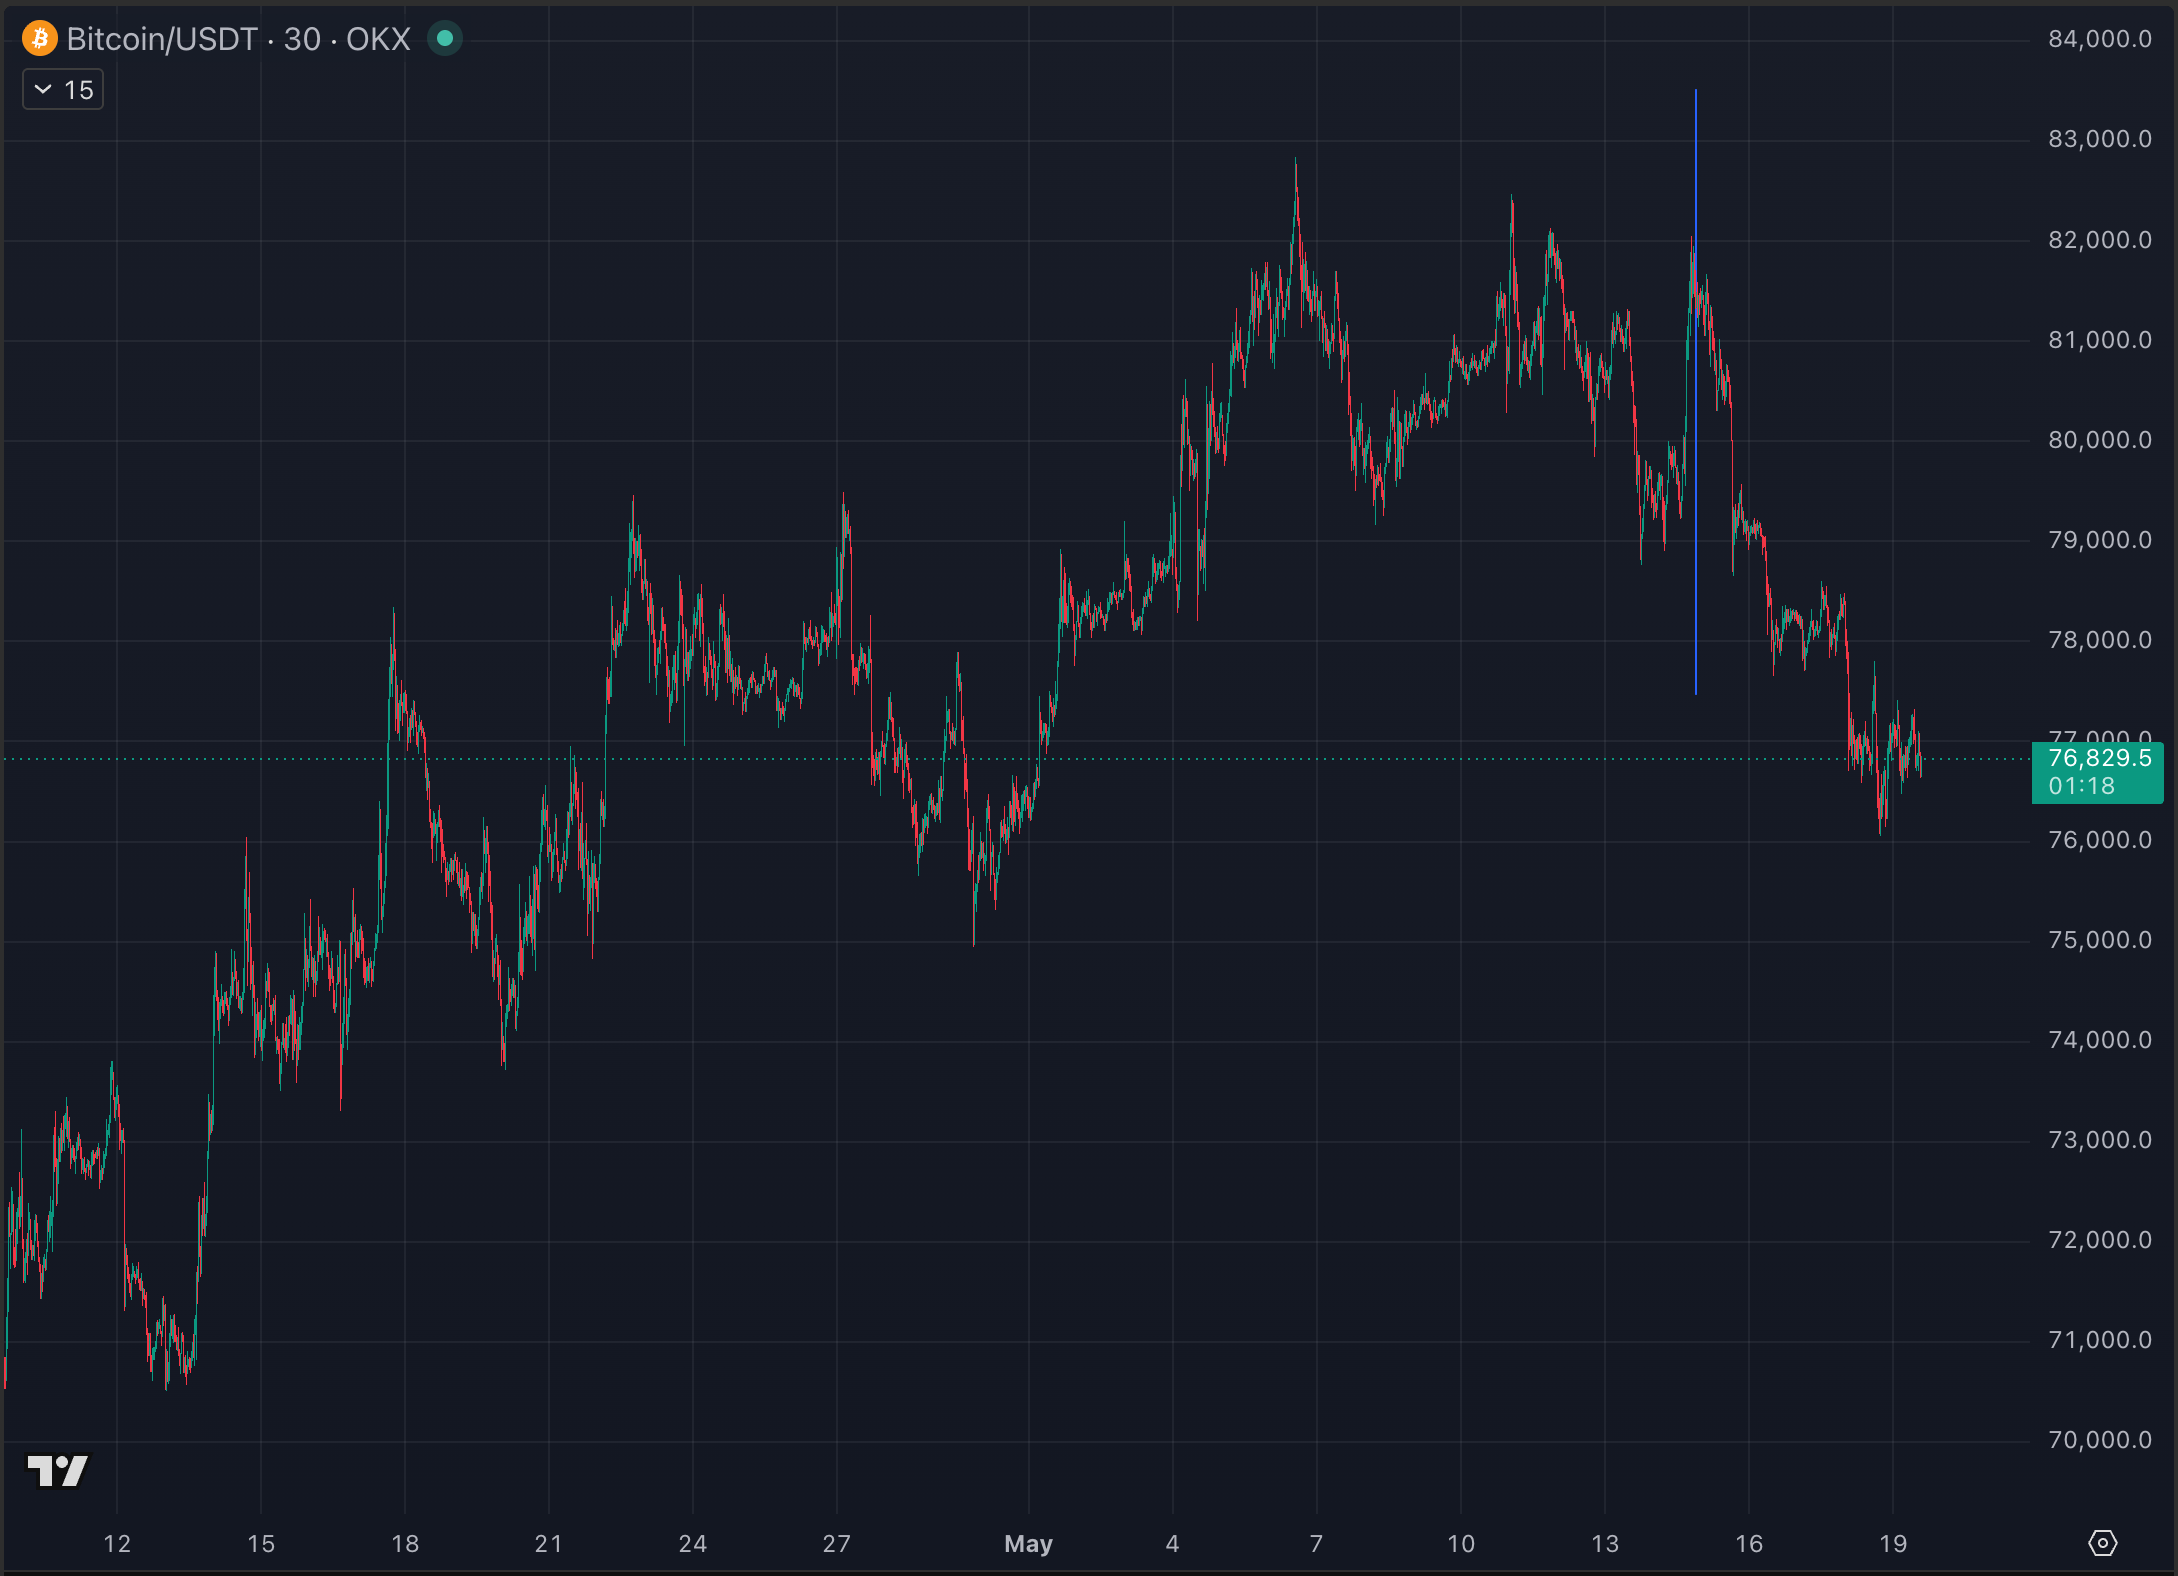Click the 82,000.0 price axis label
The image size is (2178, 1576).
point(2100,240)
